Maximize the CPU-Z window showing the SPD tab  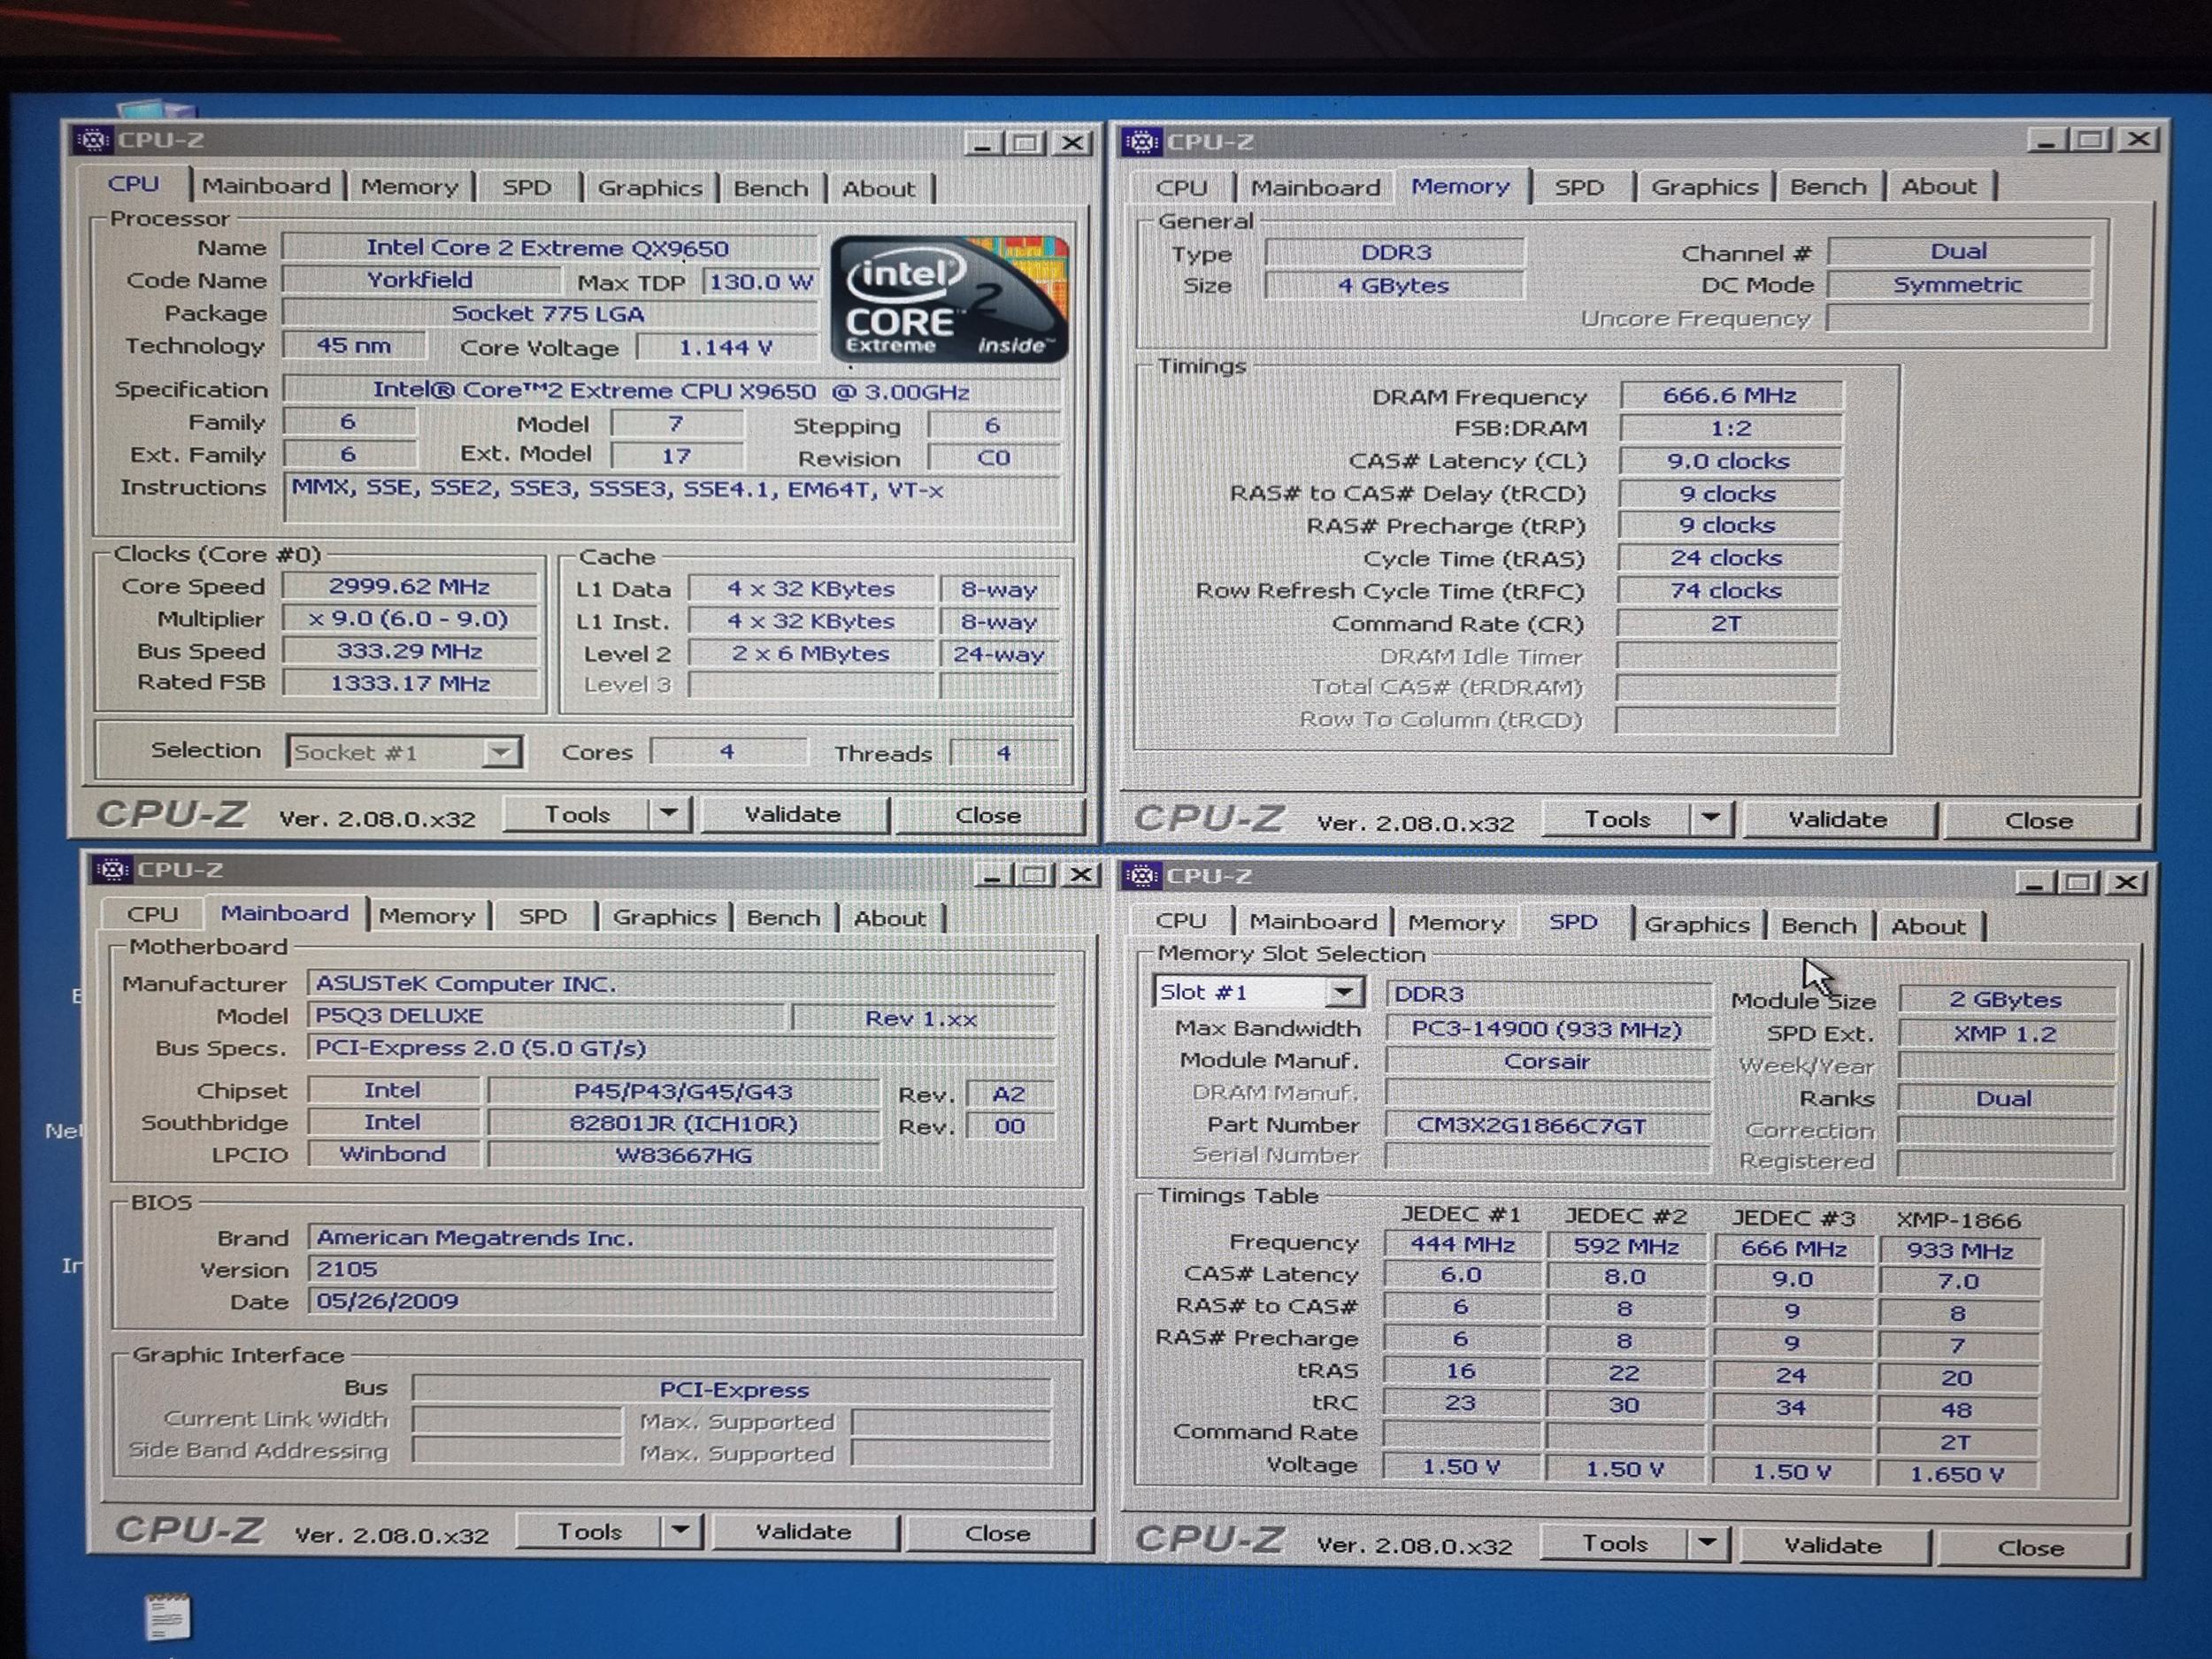point(2080,882)
